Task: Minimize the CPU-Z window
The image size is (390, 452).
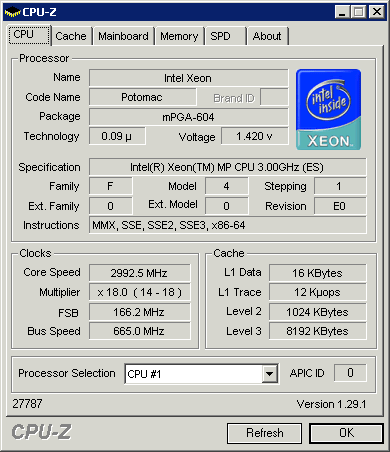Action: (x=342, y=12)
